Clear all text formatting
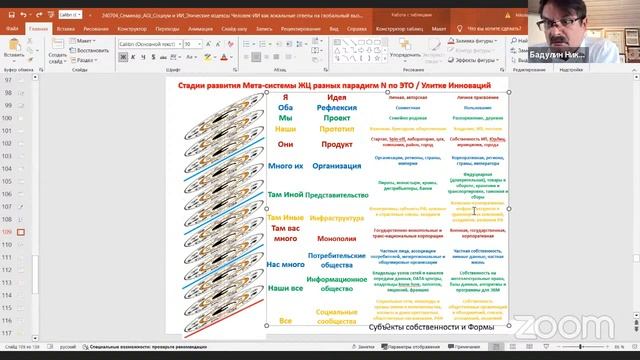 [x=231, y=44]
